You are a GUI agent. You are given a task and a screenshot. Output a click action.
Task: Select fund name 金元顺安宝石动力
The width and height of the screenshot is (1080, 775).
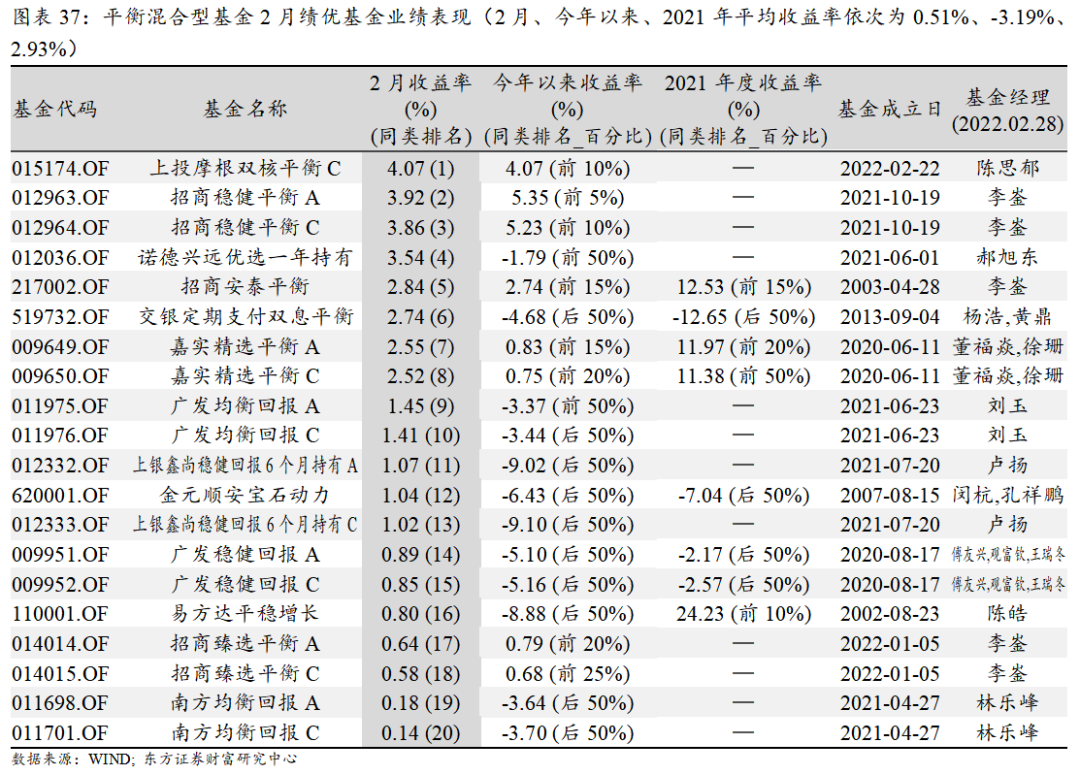pyautogui.click(x=245, y=495)
